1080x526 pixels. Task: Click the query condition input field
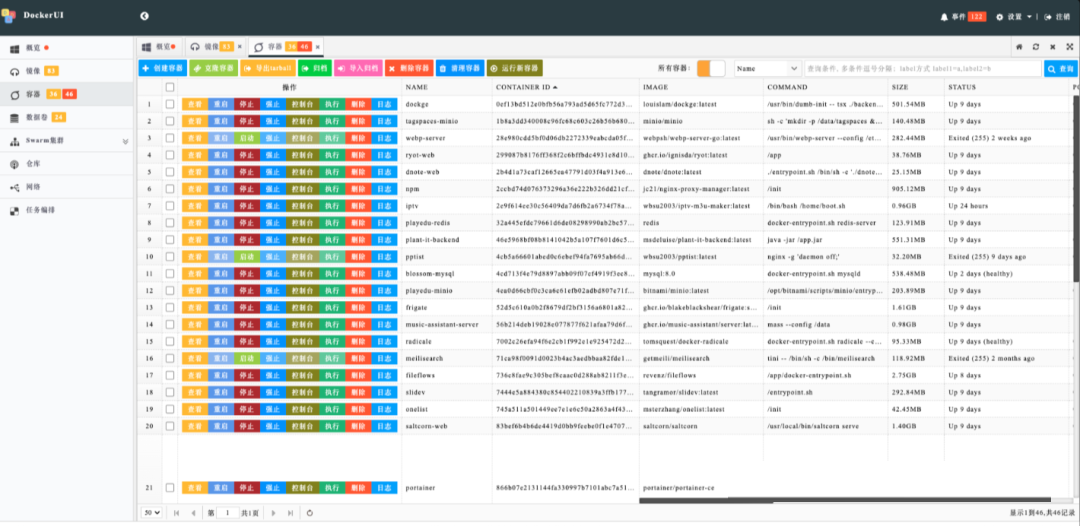[x=923, y=68]
